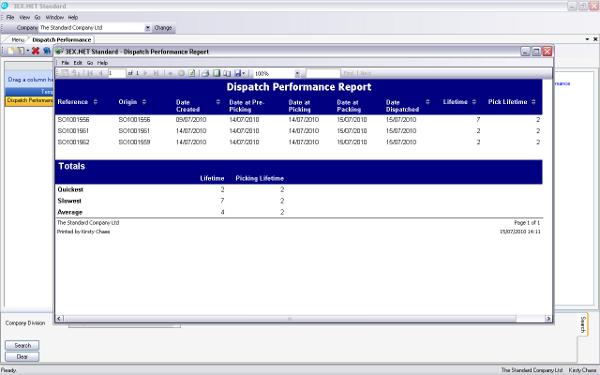Toggle sort on Date Created column

tap(218, 102)
